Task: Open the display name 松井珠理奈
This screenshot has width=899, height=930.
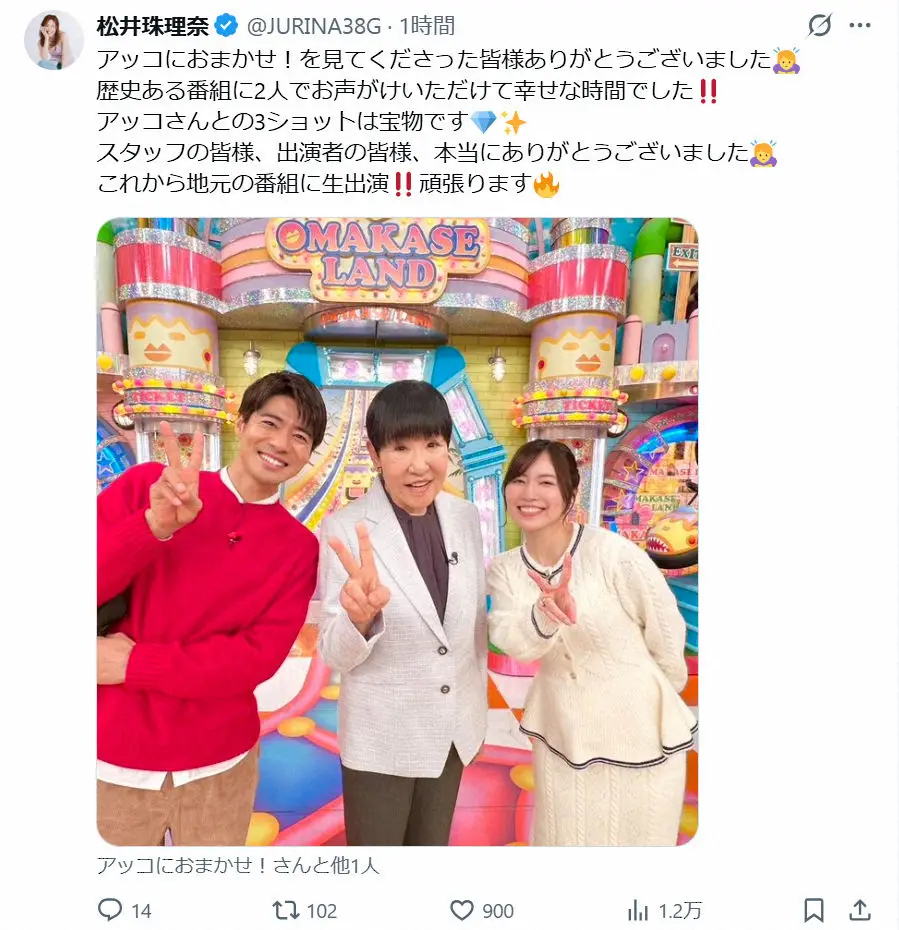Action: (152, 26)
